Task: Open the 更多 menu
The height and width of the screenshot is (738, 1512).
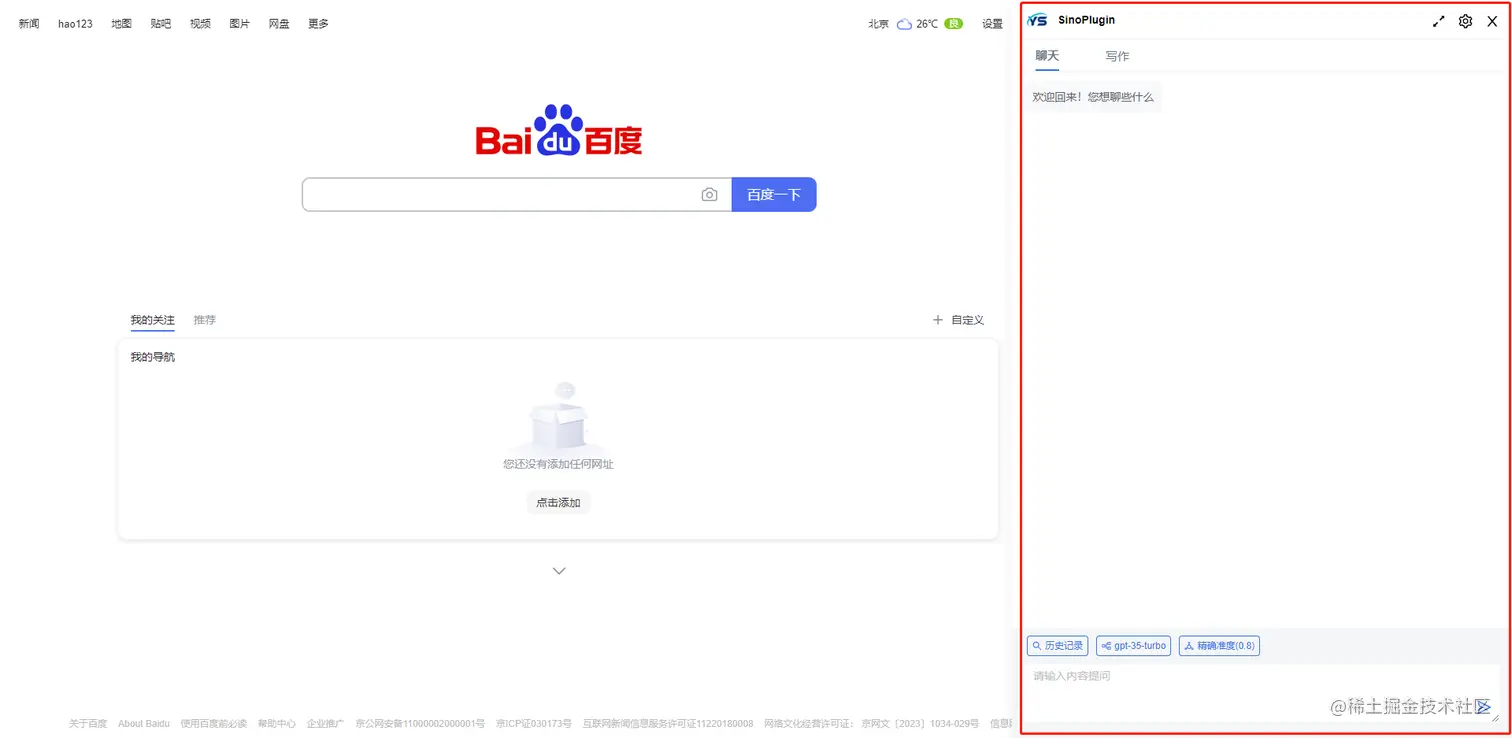Action: pos(318,24)
